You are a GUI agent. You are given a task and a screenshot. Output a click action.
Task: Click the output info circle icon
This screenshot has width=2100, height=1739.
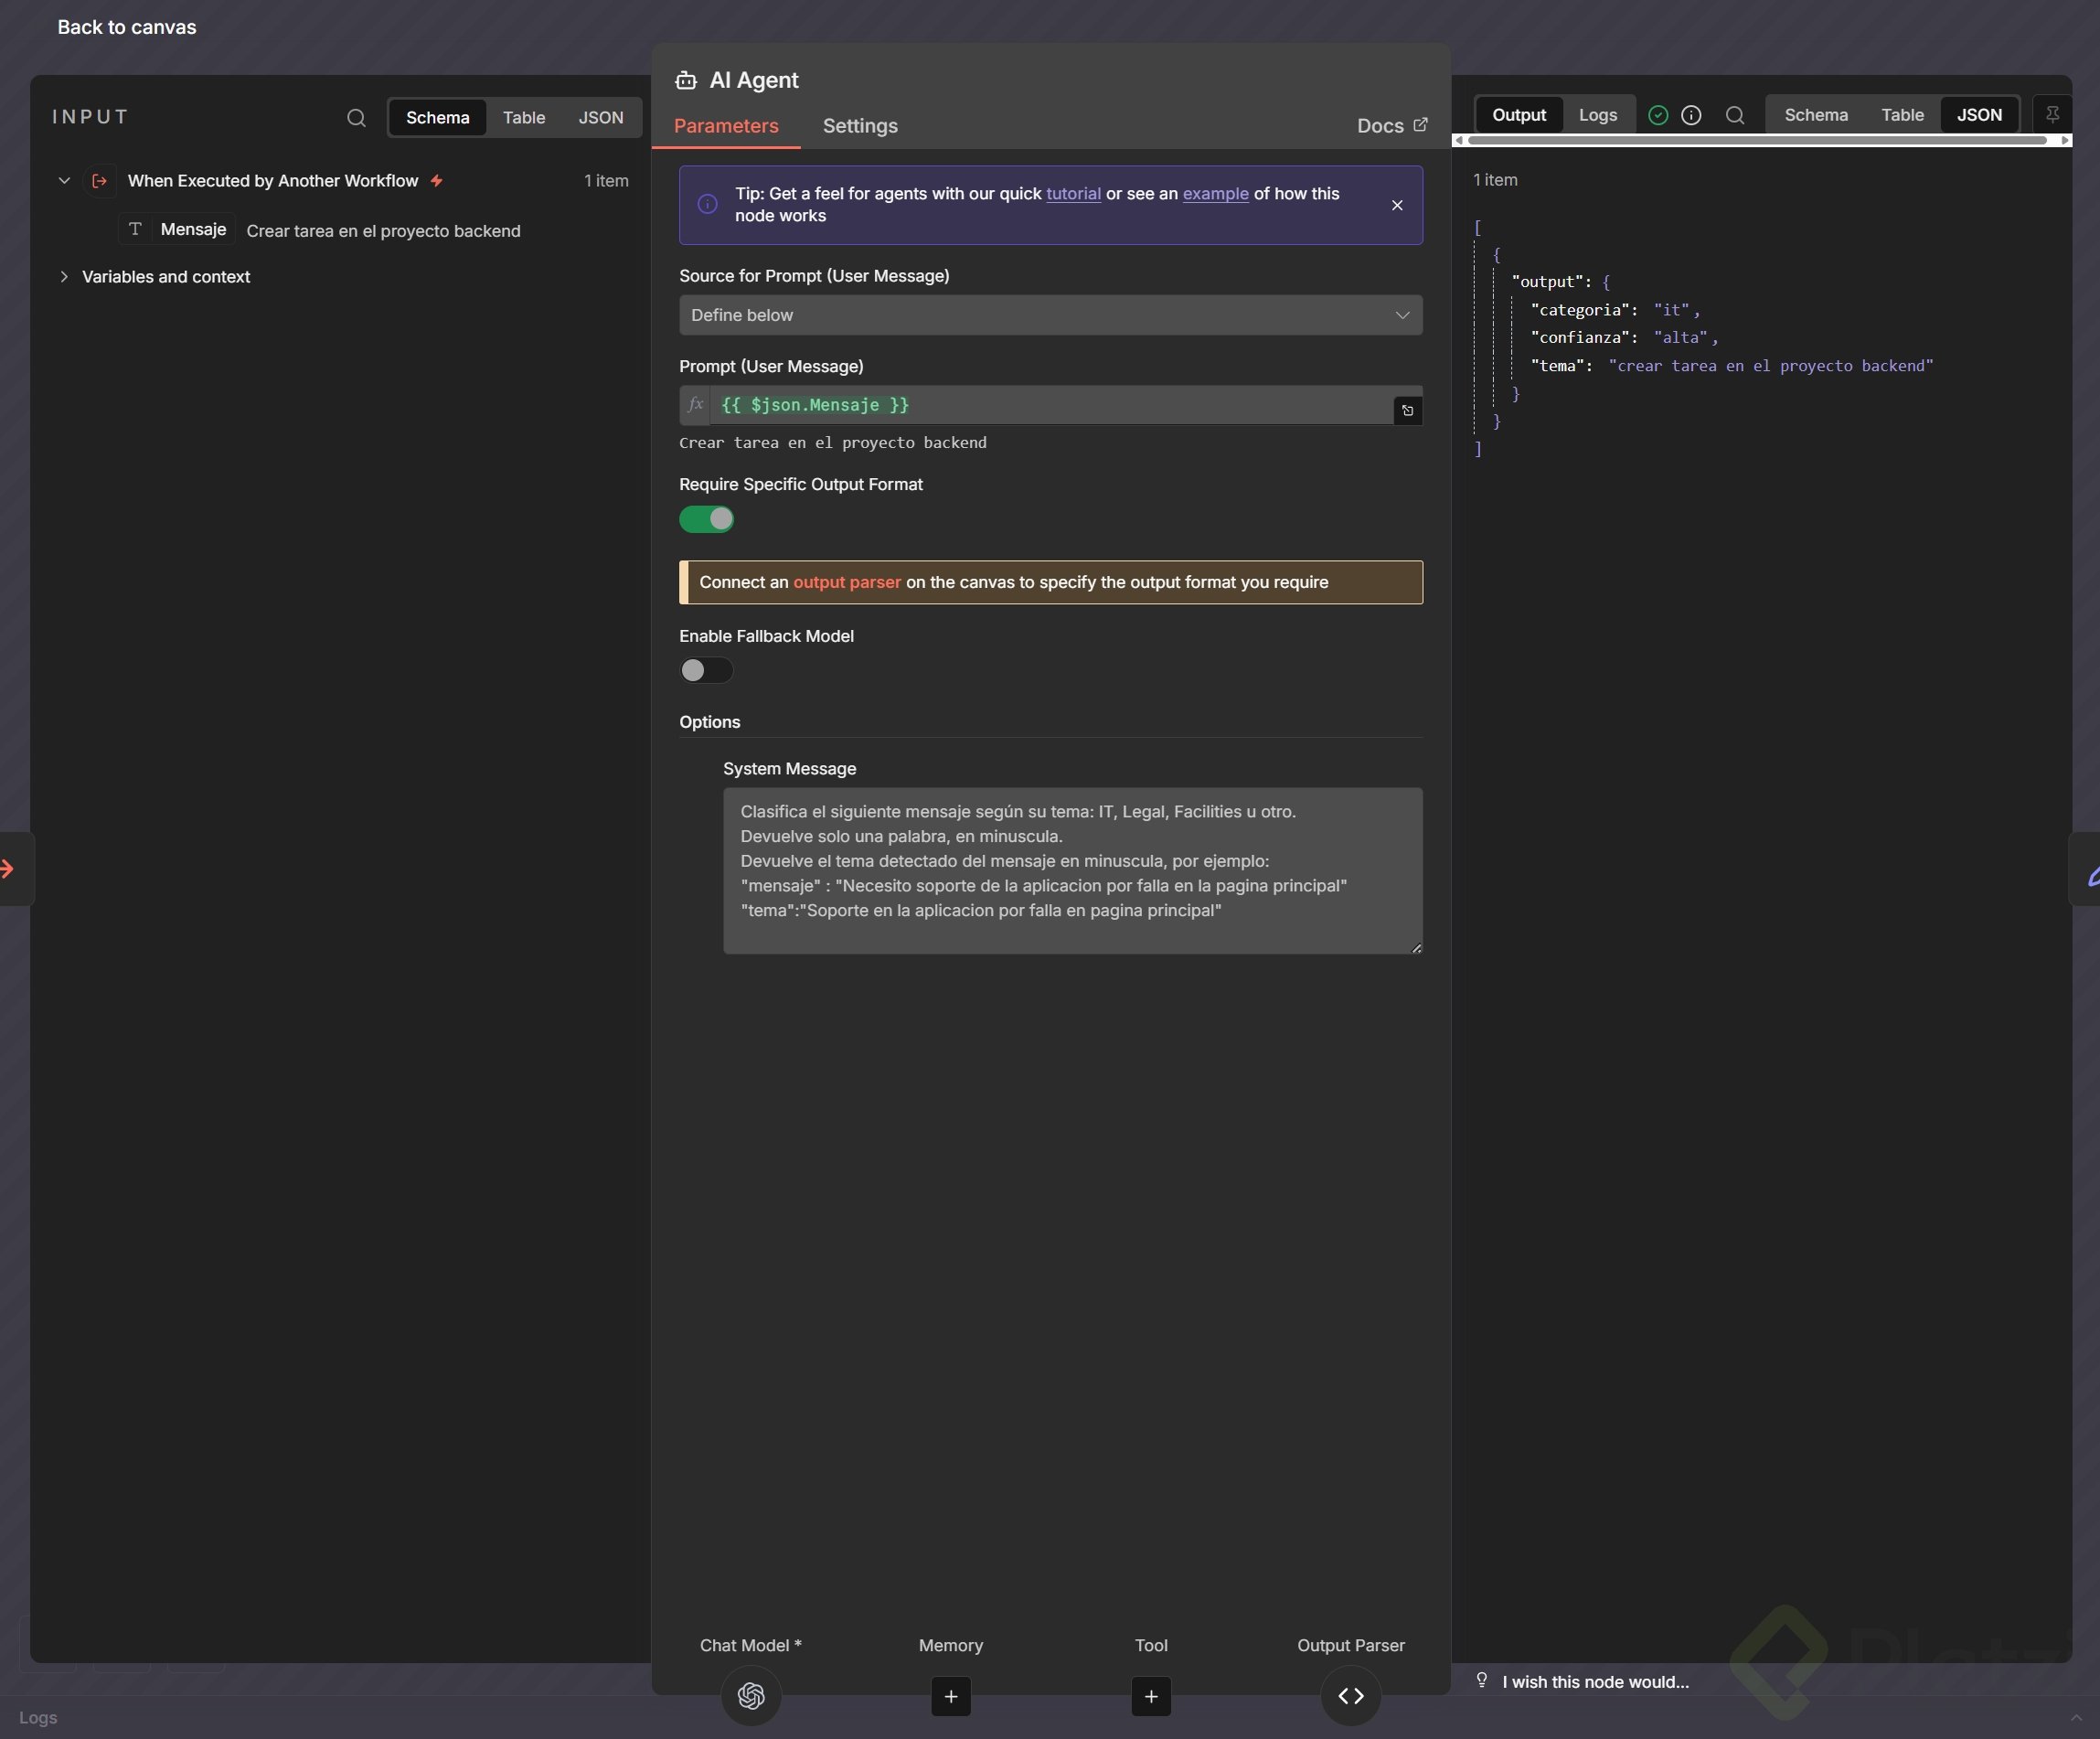(x=1691, y=115)
